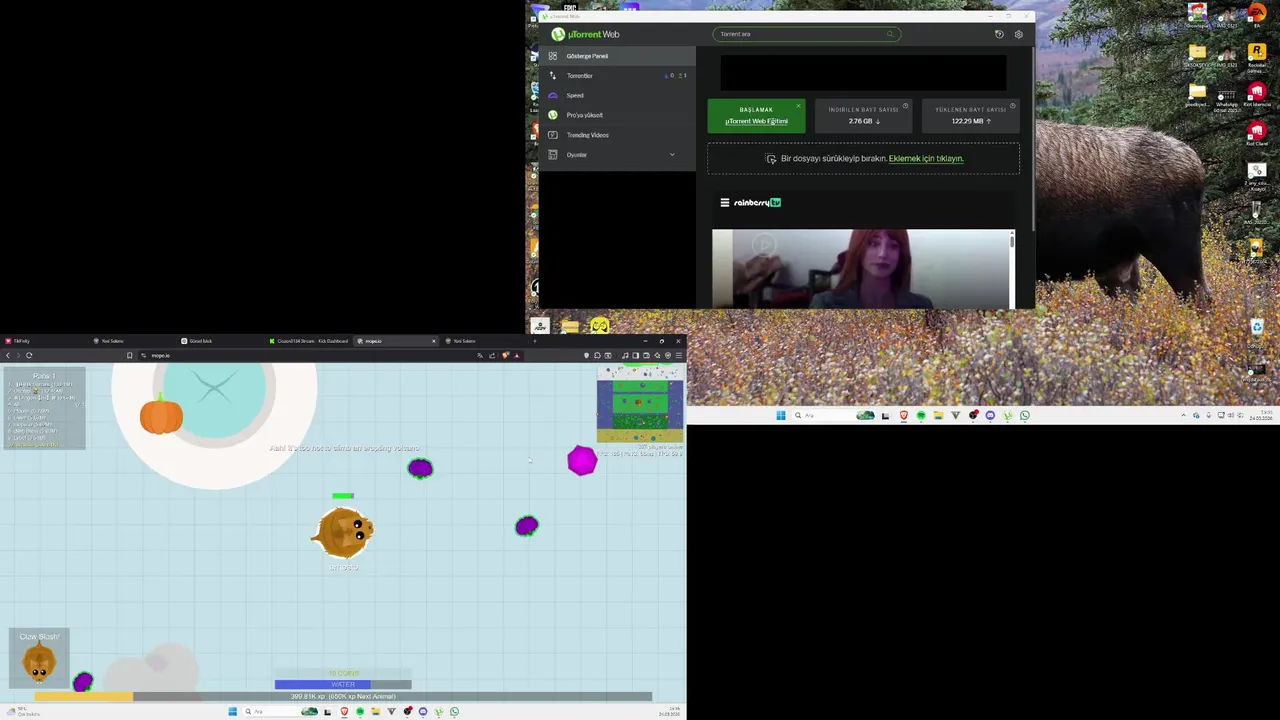Click help icon beside uTorrent settings gear
The height and width of the screenshot is (720, 1280).
pyautogui.click(x=998, y=34)
